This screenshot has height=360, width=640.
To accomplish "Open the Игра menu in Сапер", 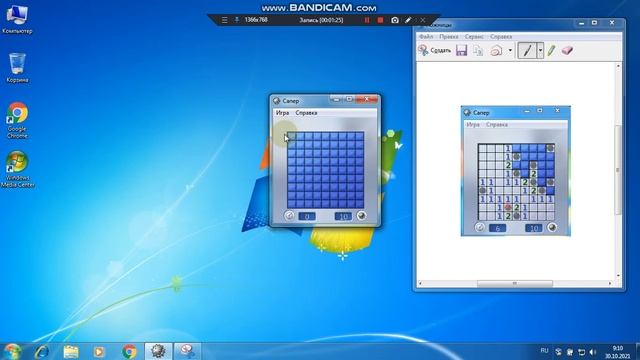I will 282,113.
